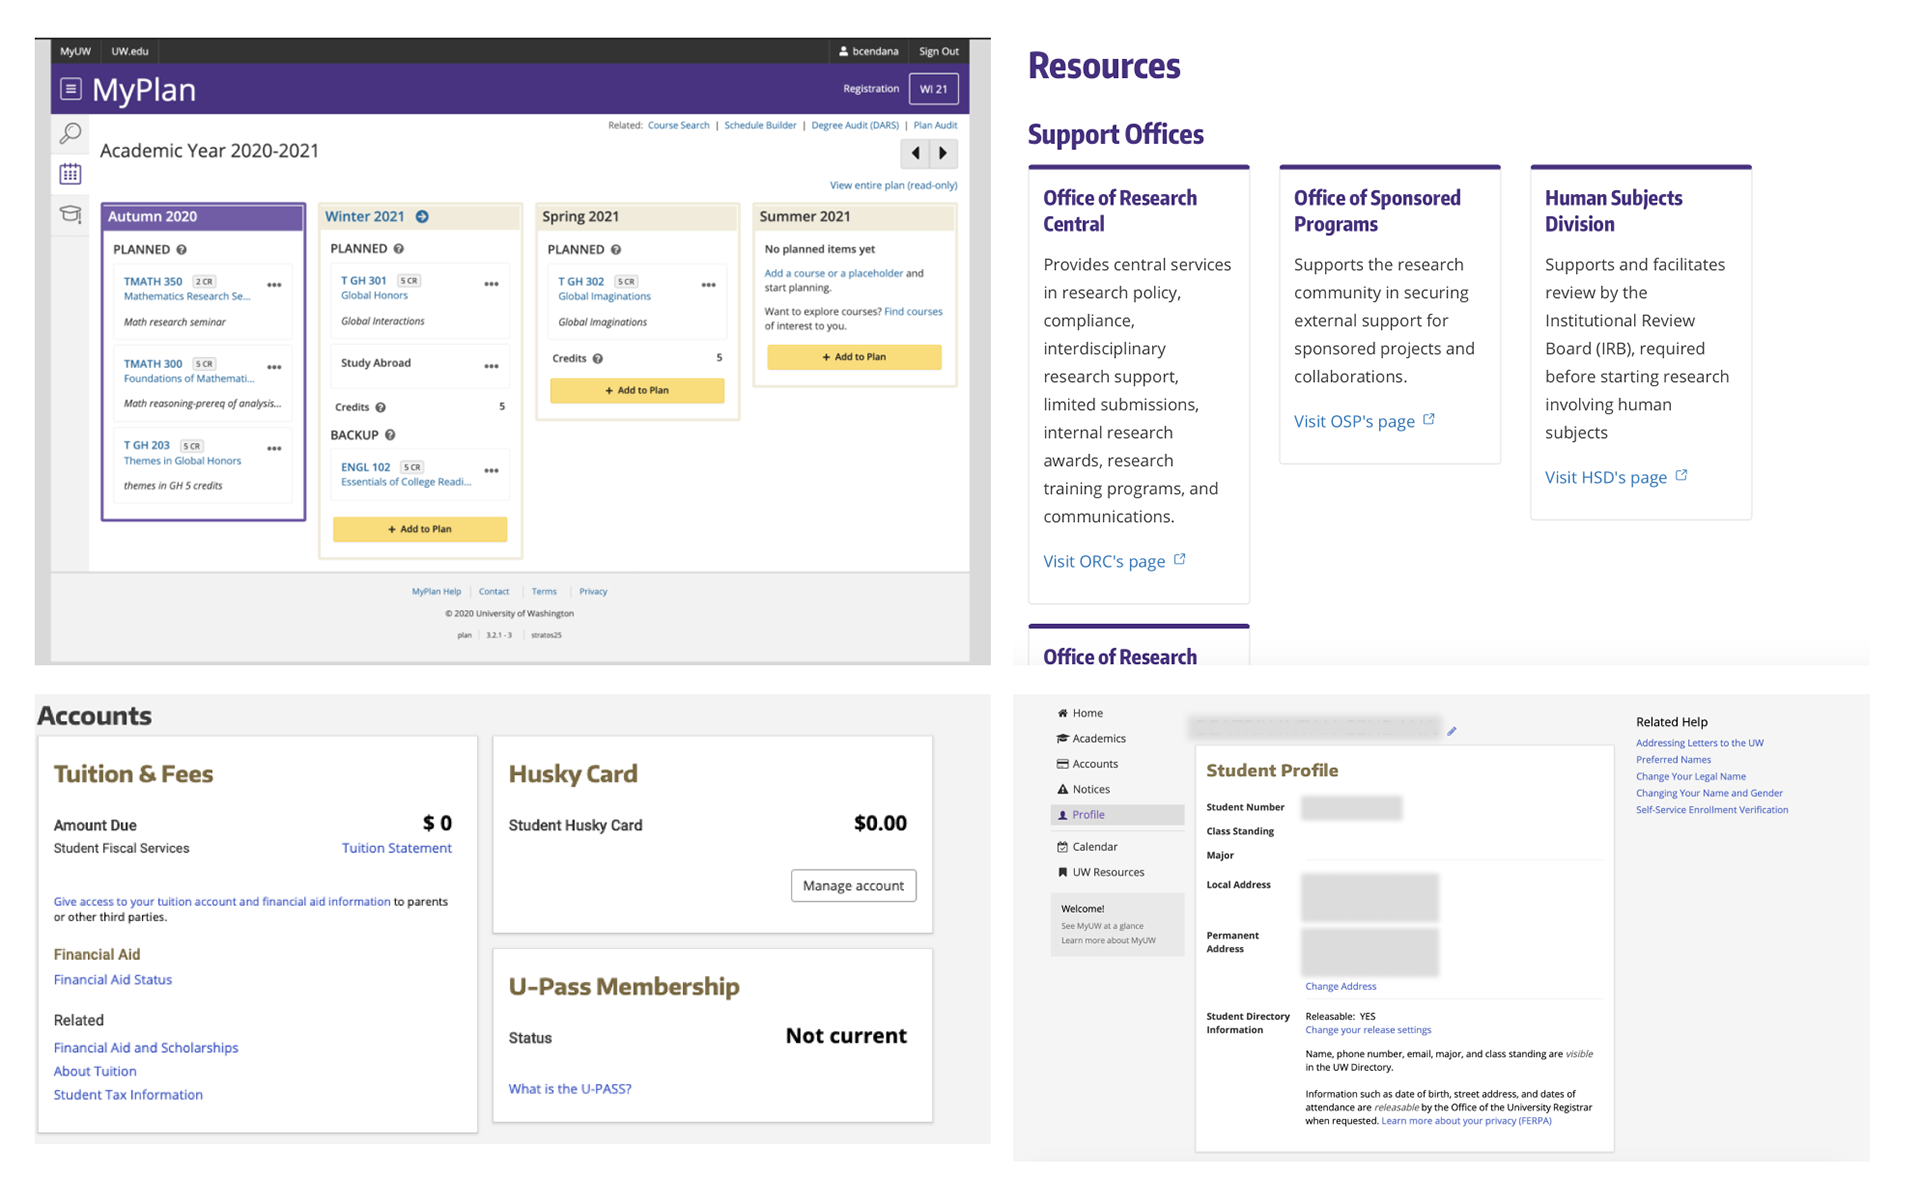Open the Plan Audit link
The width and height of the screenshot is (1920, 1204).
click(x=935, y=125)
